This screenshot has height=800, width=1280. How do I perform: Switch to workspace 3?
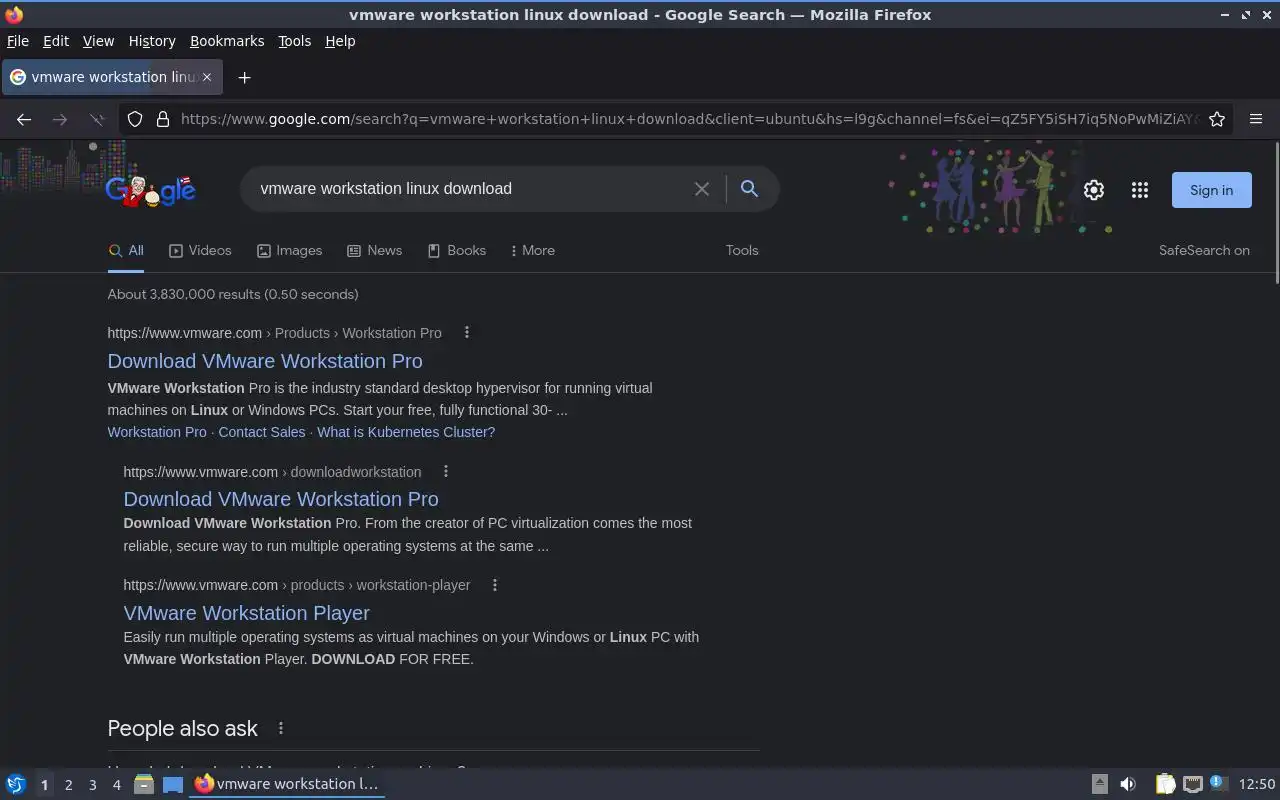click(x=92, y=785)
